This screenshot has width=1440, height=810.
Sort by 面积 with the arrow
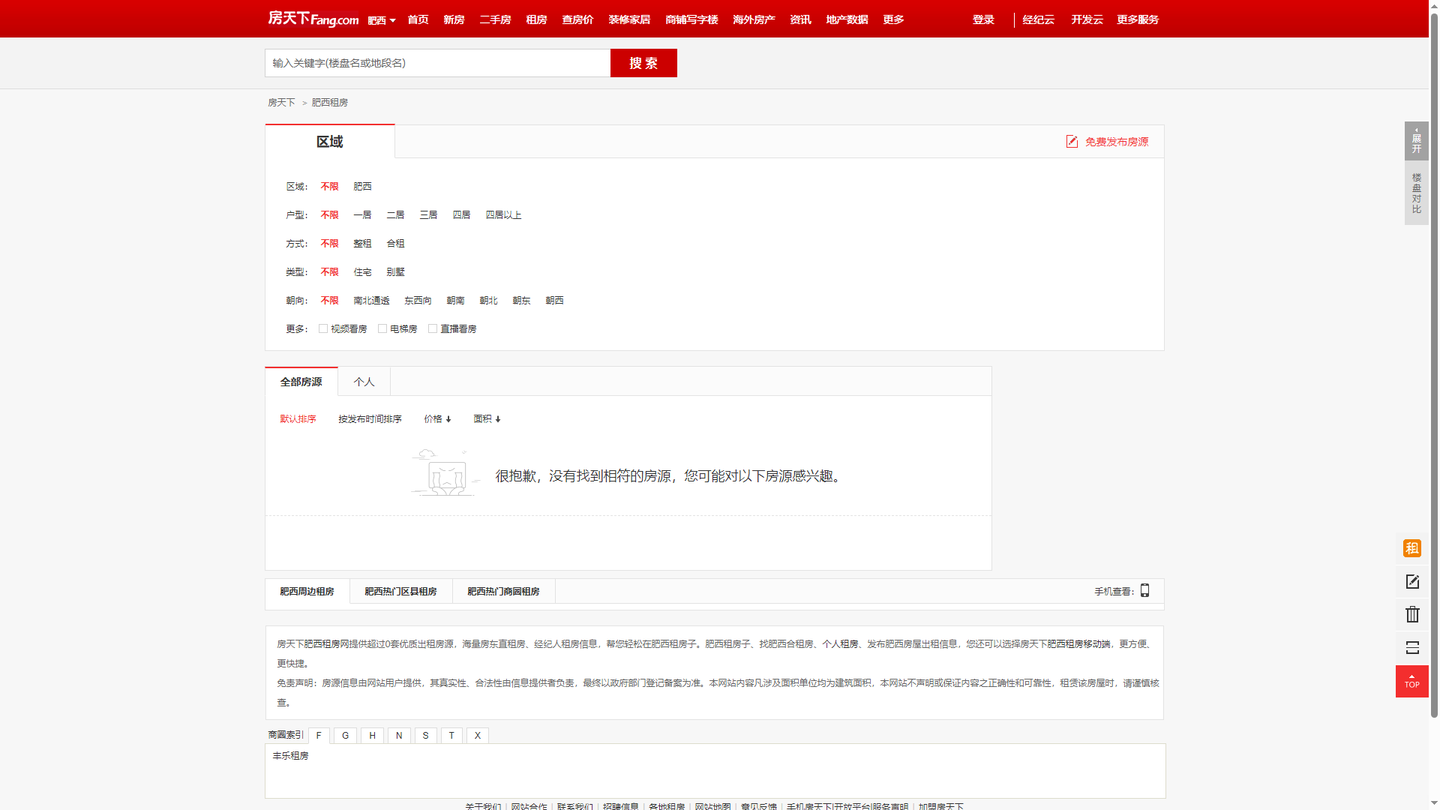pyautogui.click(x=487, y=419)
